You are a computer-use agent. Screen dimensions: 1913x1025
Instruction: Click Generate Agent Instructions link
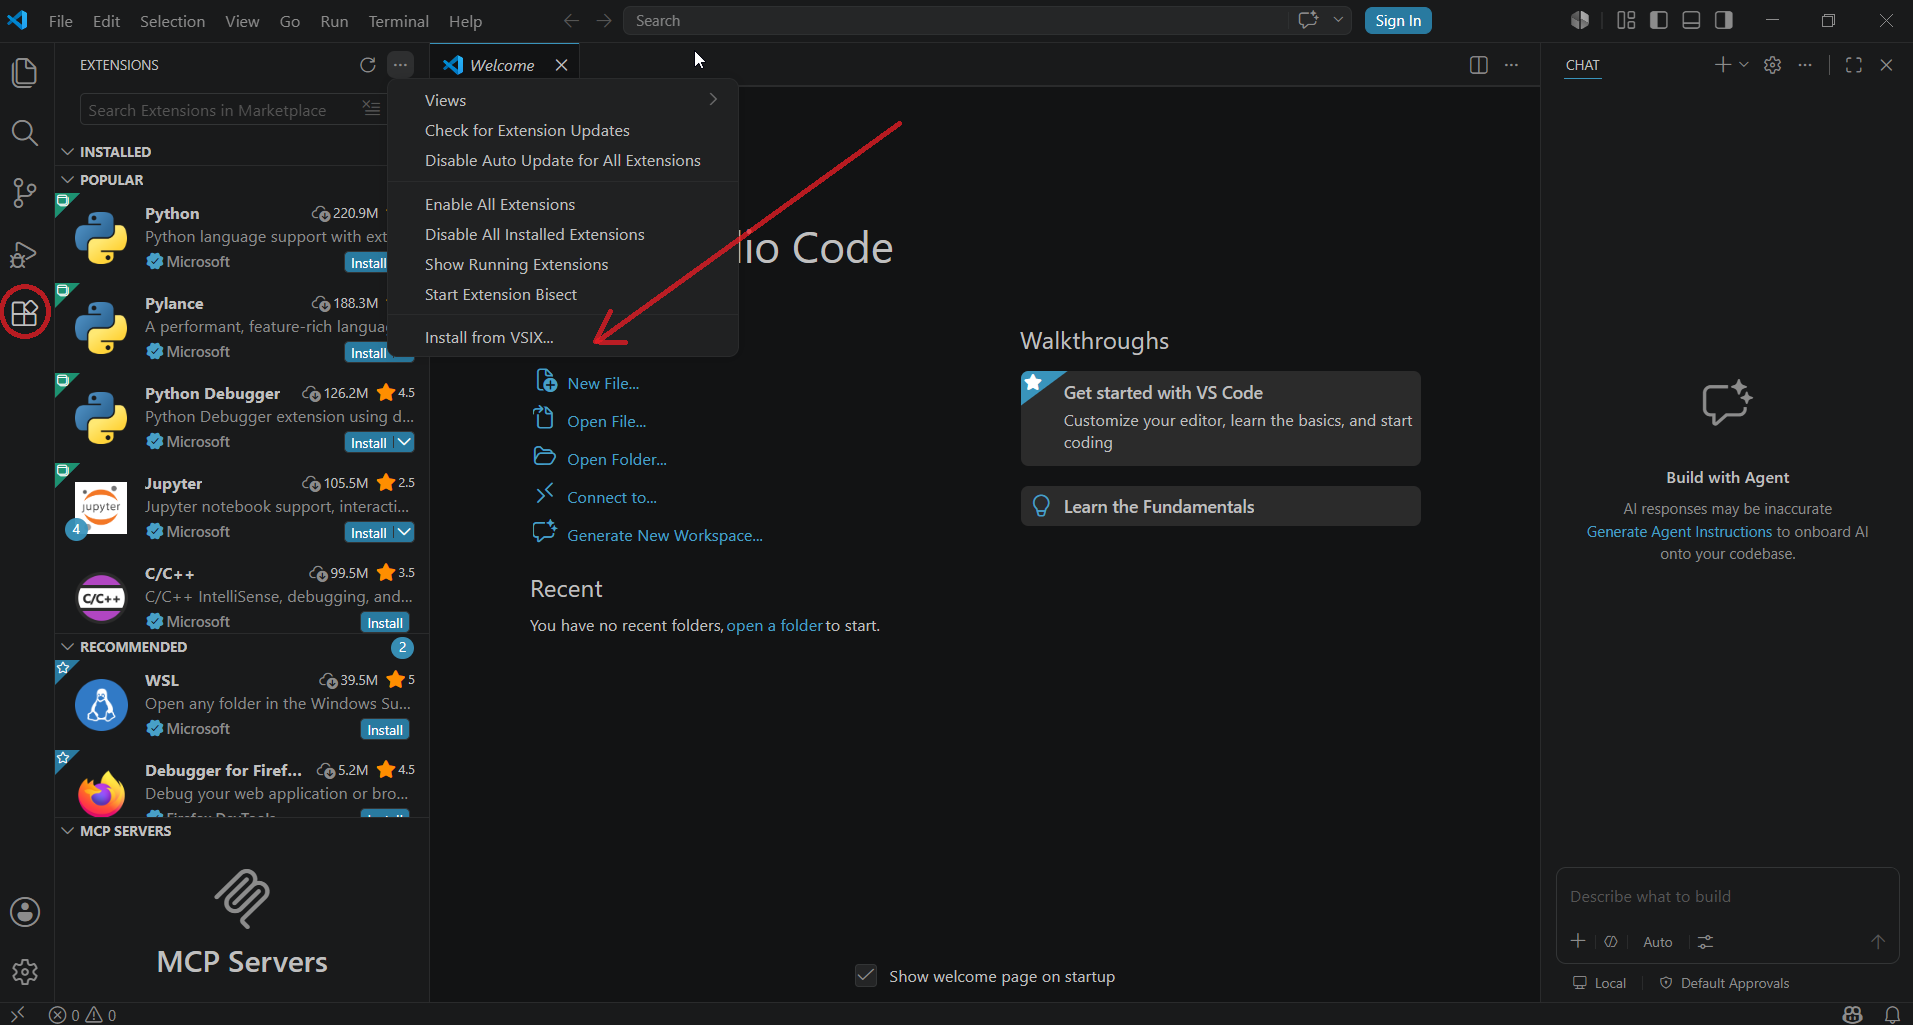1679,532
